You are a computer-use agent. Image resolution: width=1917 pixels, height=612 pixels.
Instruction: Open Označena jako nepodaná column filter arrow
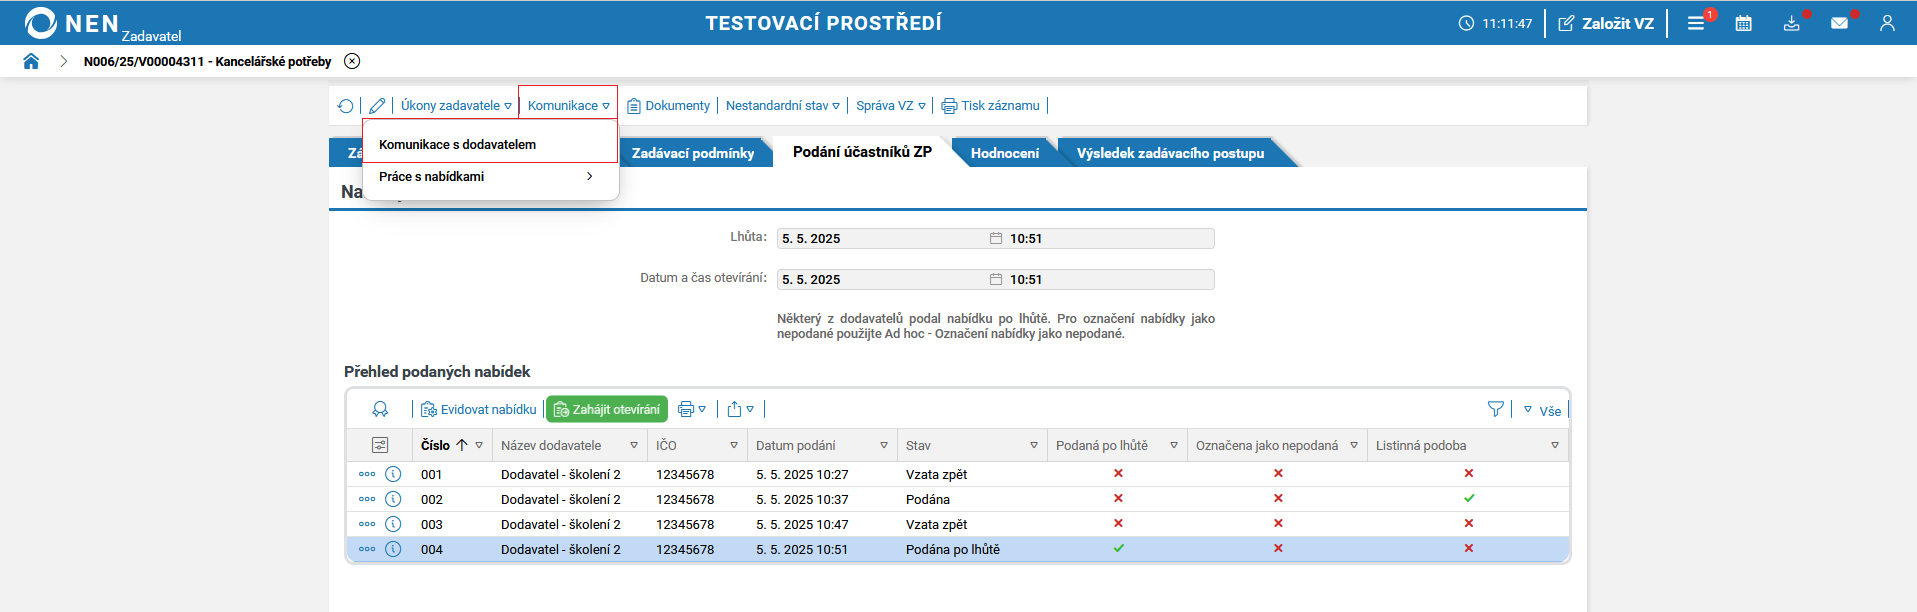point(1354,445)
